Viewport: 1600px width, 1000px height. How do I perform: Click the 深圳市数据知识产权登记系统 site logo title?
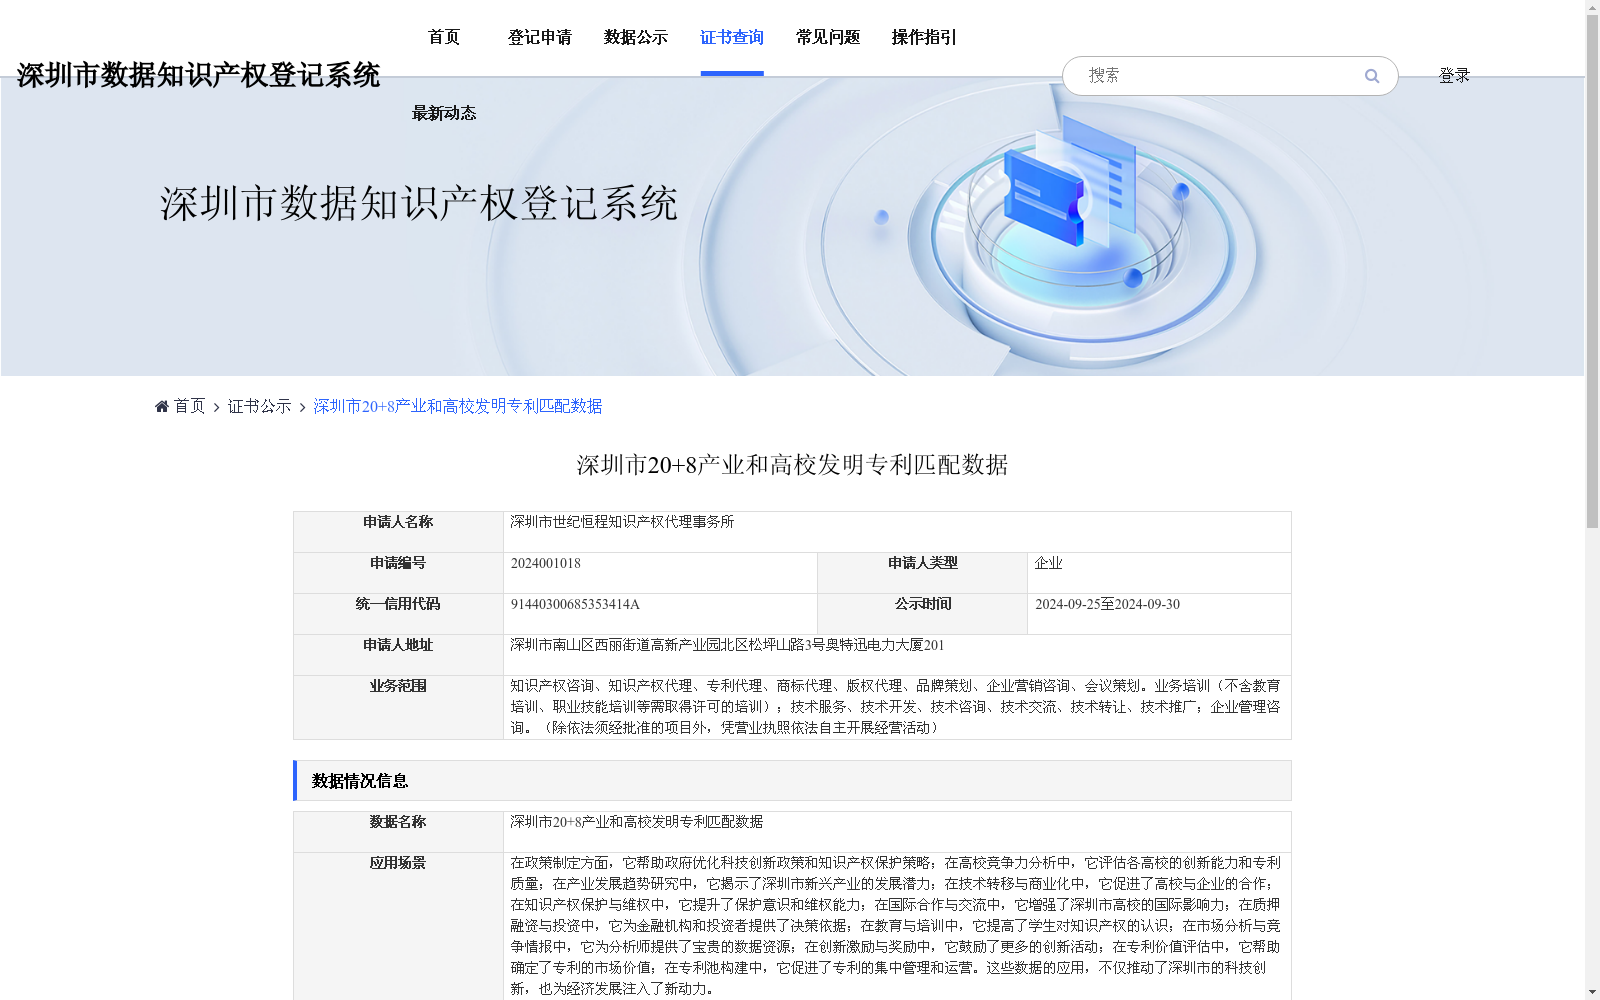198,75
